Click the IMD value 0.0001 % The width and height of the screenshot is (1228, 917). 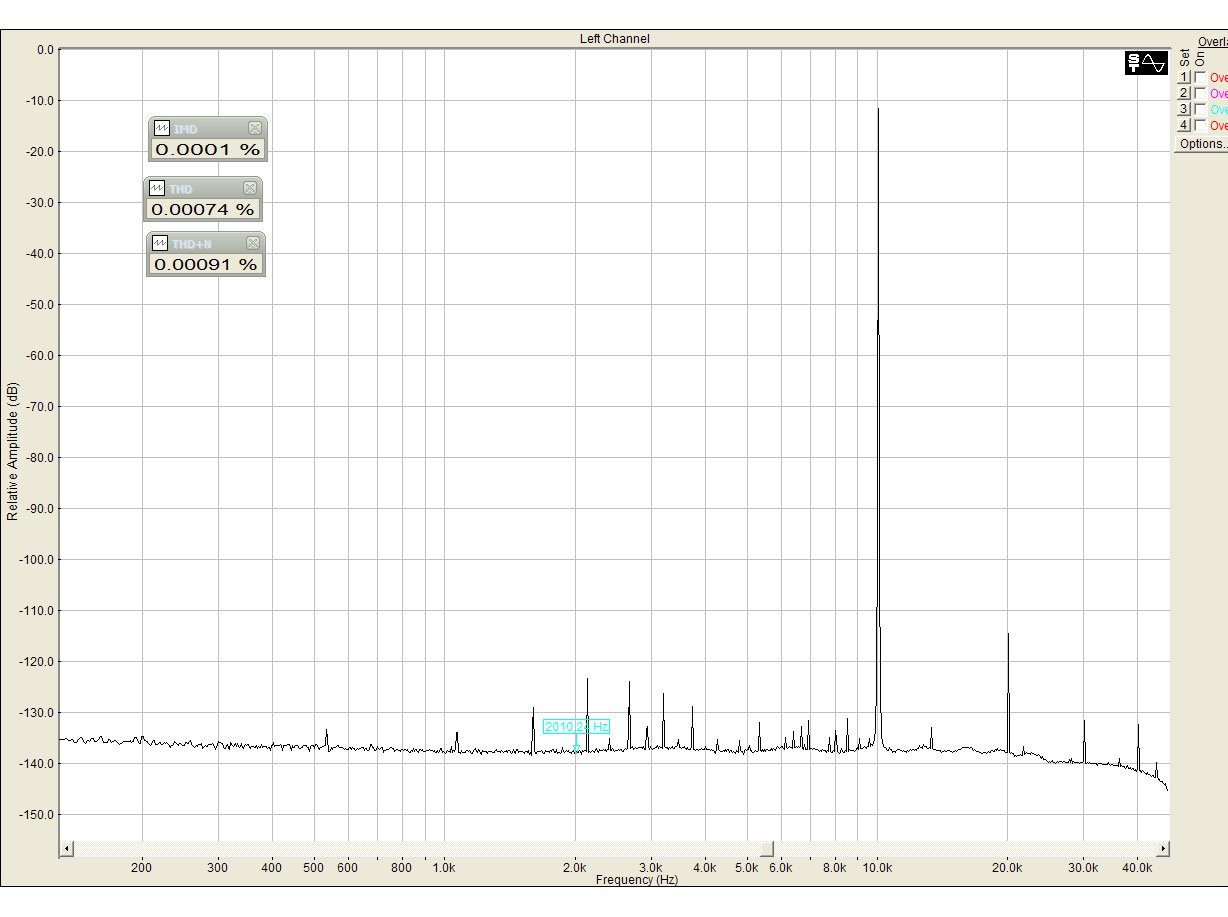coord(207,150)
